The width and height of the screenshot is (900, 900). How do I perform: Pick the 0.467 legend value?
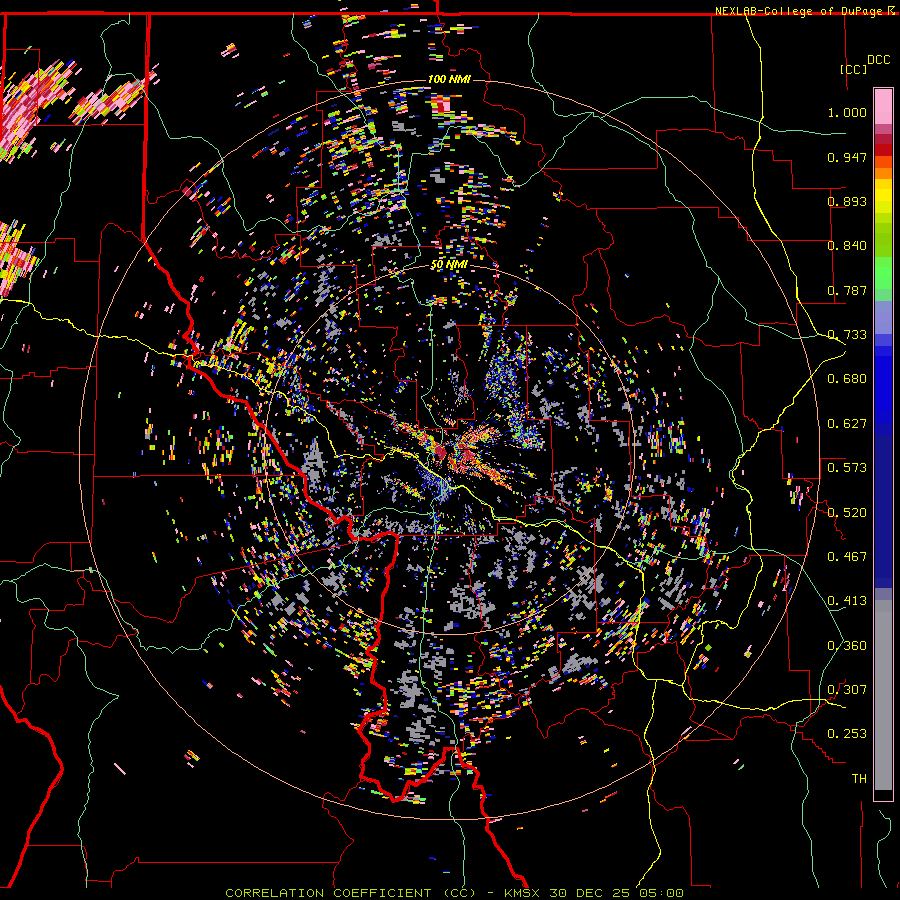coord(847,557)
